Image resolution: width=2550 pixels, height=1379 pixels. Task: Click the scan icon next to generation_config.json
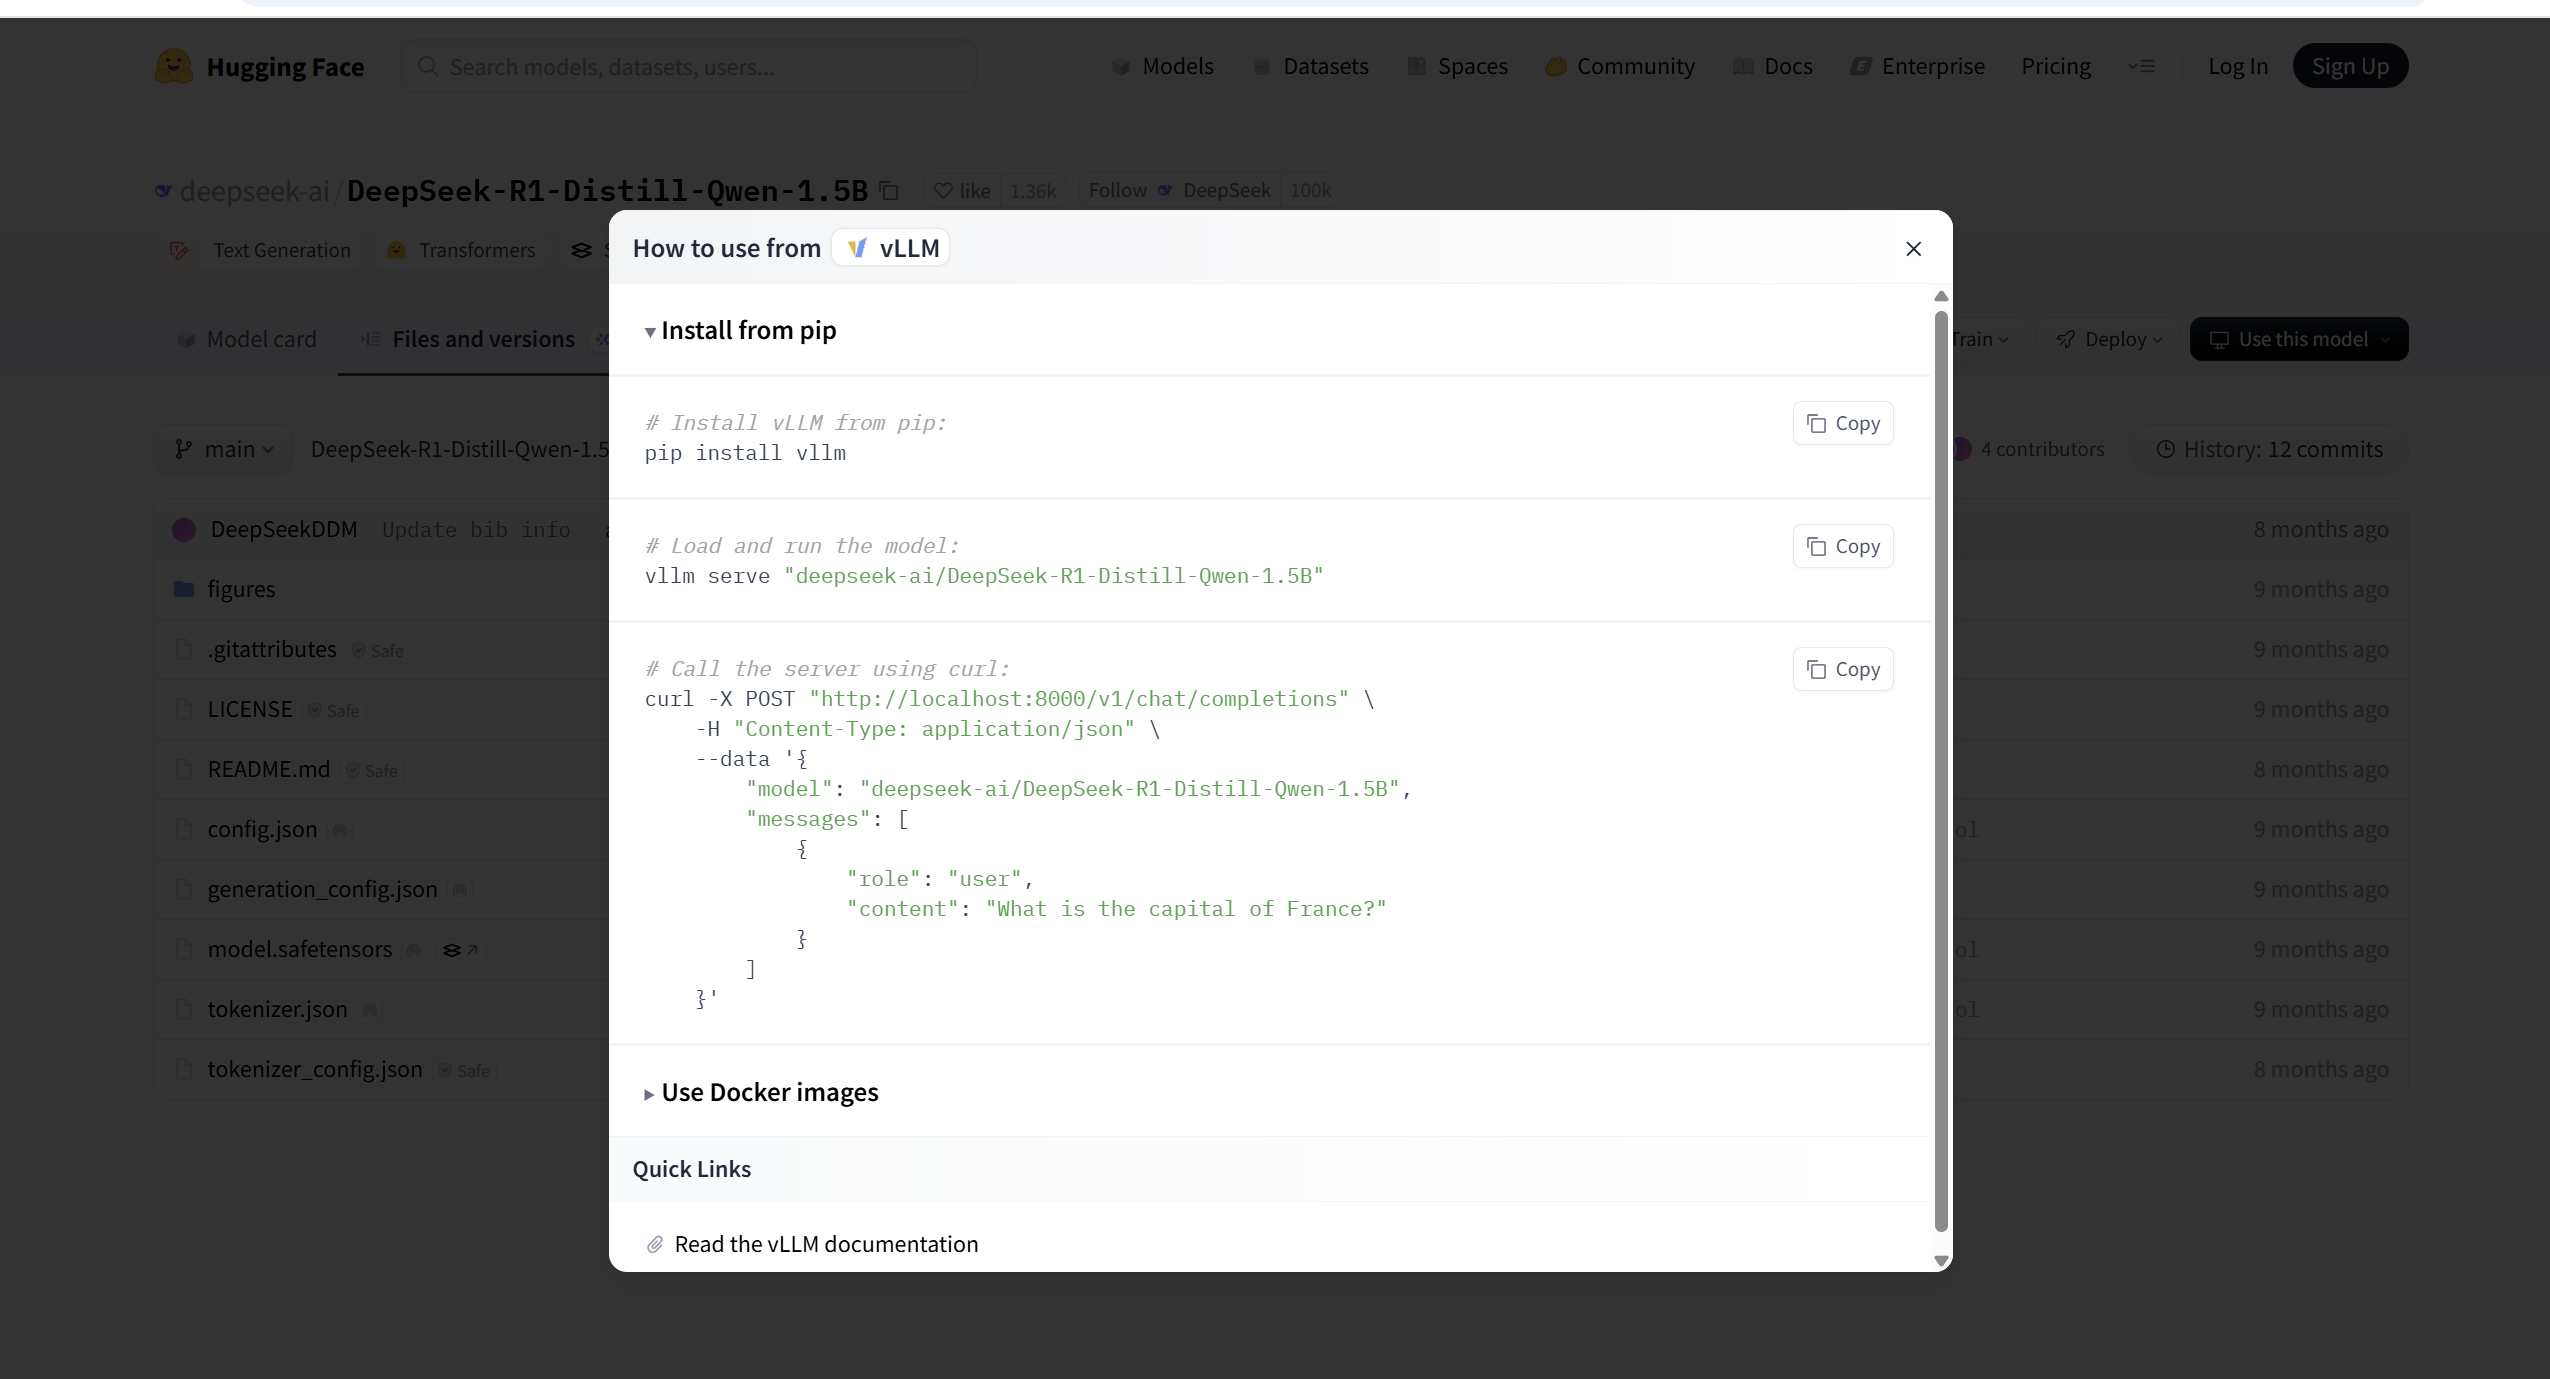pyautogui.click(x=460, y=891)
